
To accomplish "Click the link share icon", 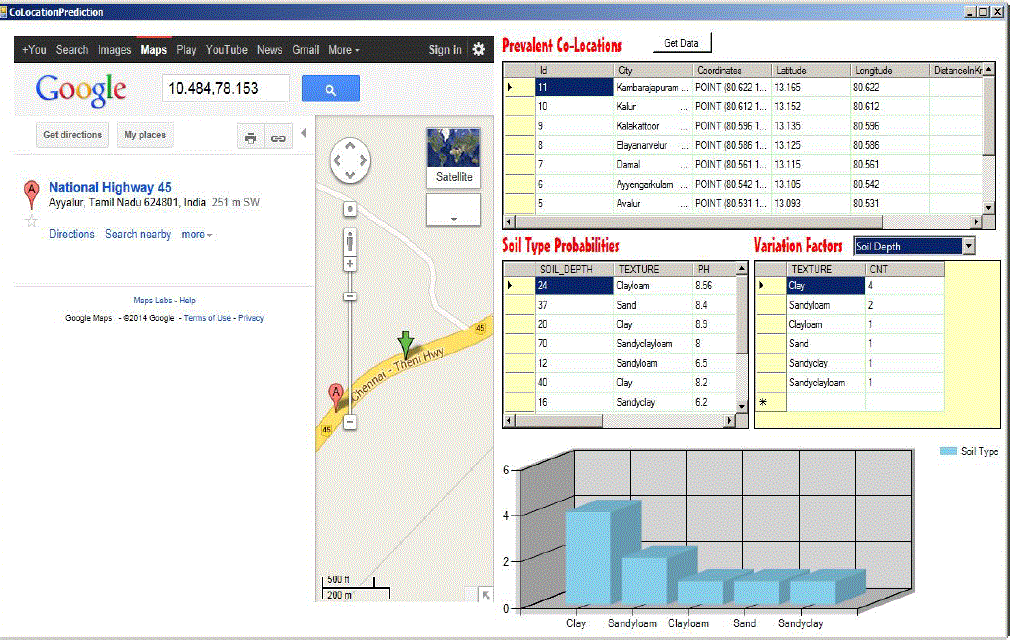I will pos(278,138).
